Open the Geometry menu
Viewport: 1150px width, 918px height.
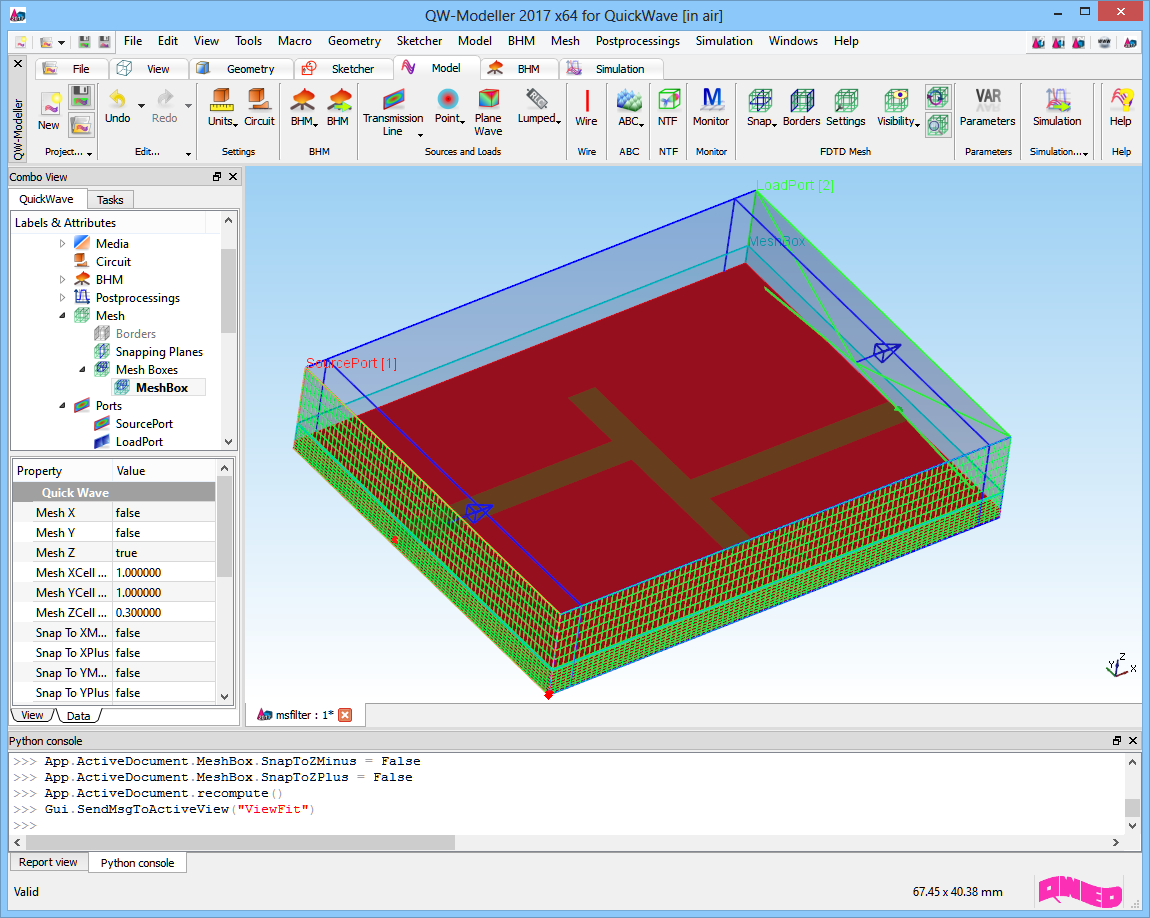(x=354, y=41)
